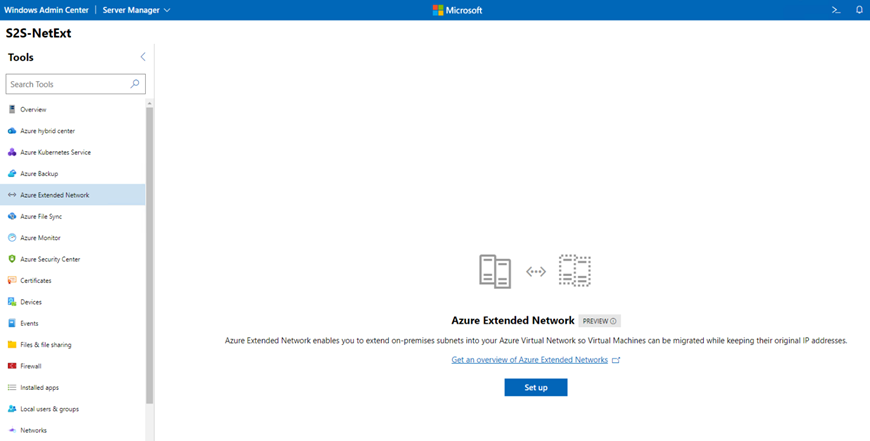
Task: Click the search magnifier icon
Action: tap(134, 84)
